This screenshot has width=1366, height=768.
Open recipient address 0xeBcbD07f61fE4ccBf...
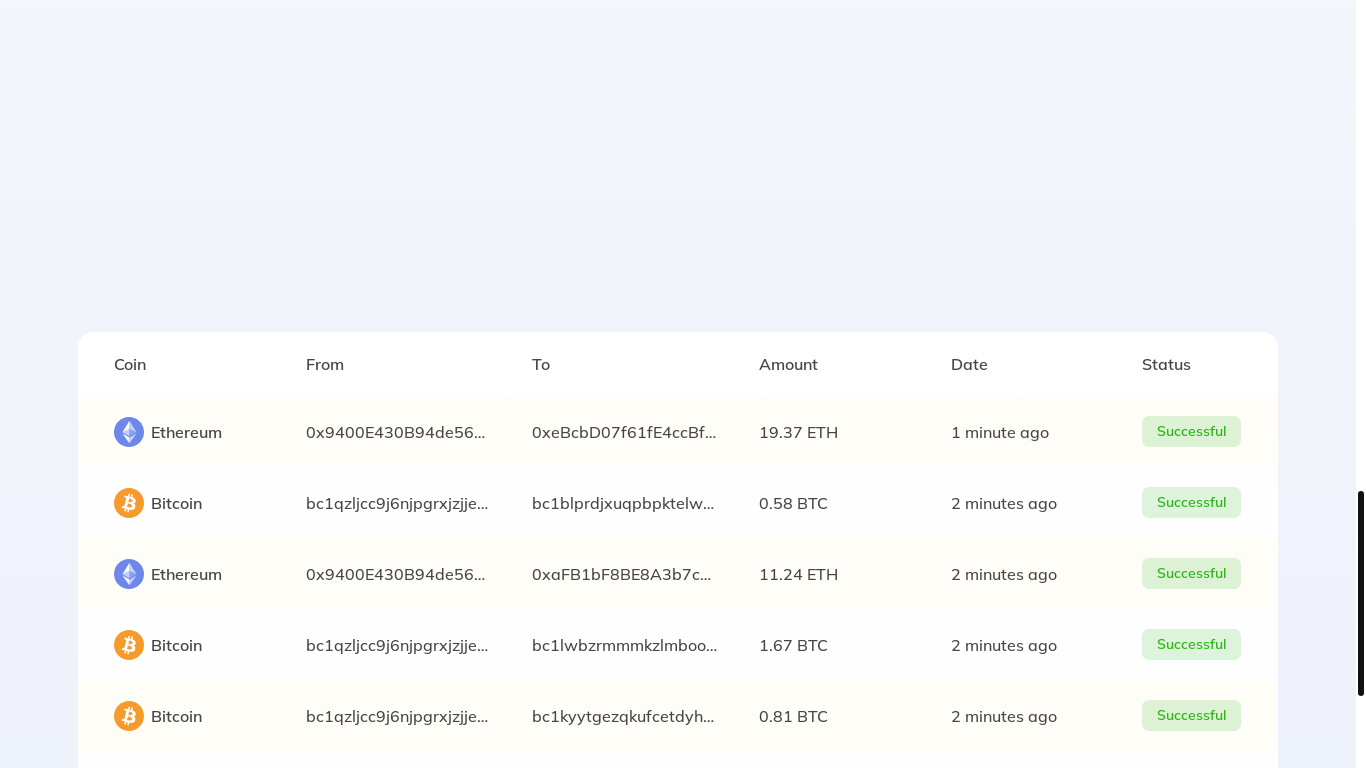[624, 433]
